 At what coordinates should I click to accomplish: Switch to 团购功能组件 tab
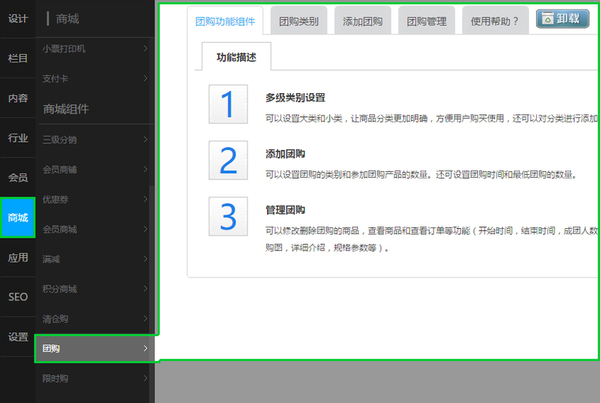225,21
